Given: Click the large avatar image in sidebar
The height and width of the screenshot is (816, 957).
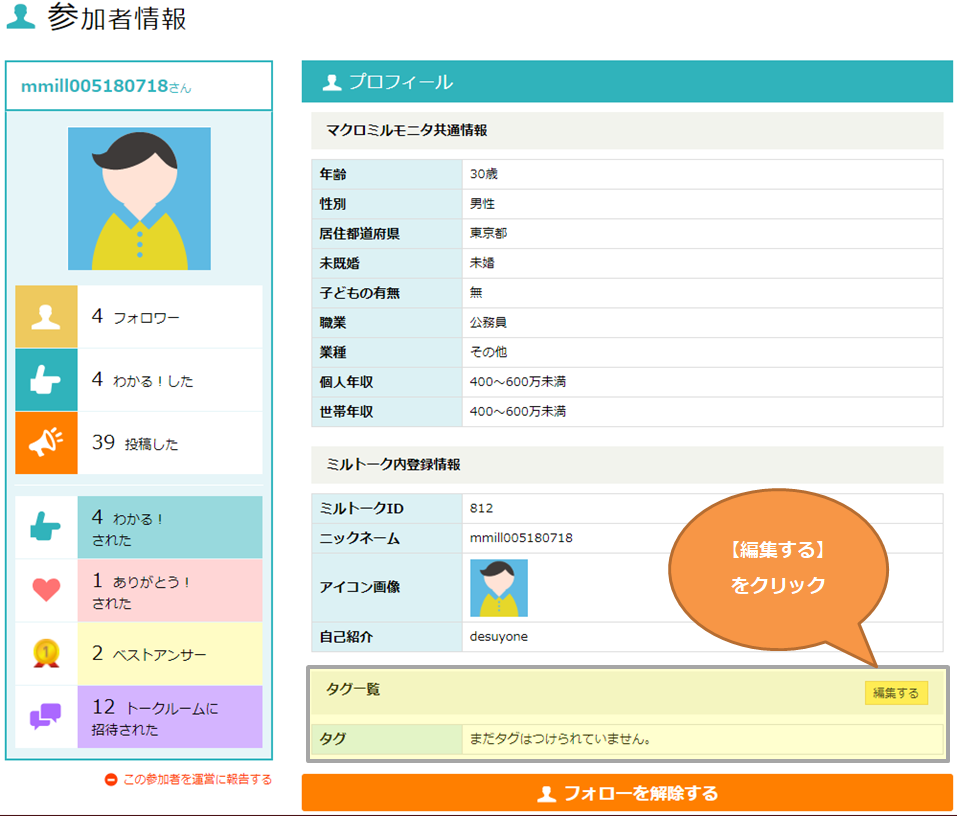Looking at the screenshot, I should point(139,199).
